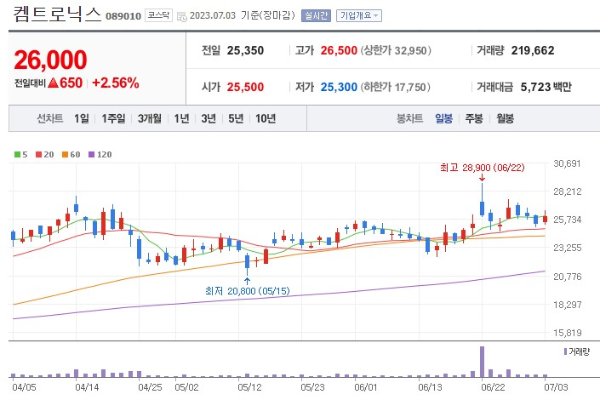Viewport: 600px width, 410px height.
Task: Click the 04/14 date axis label
Action: [87, 387]
